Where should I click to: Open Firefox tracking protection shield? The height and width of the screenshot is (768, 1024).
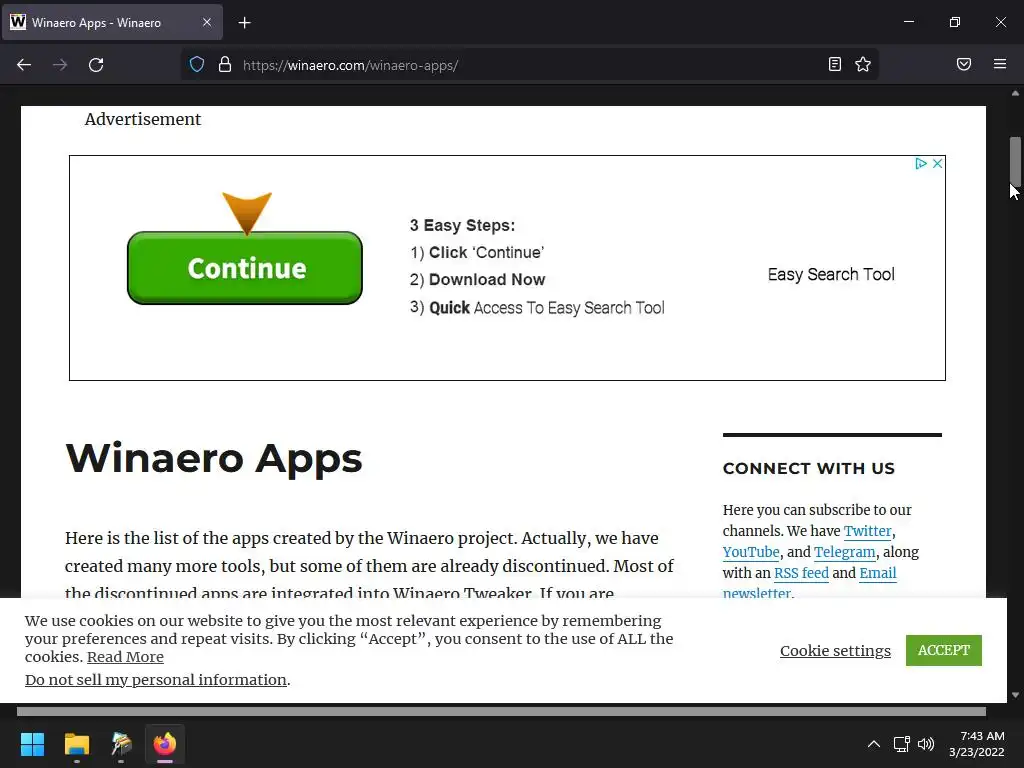[197, 65]
